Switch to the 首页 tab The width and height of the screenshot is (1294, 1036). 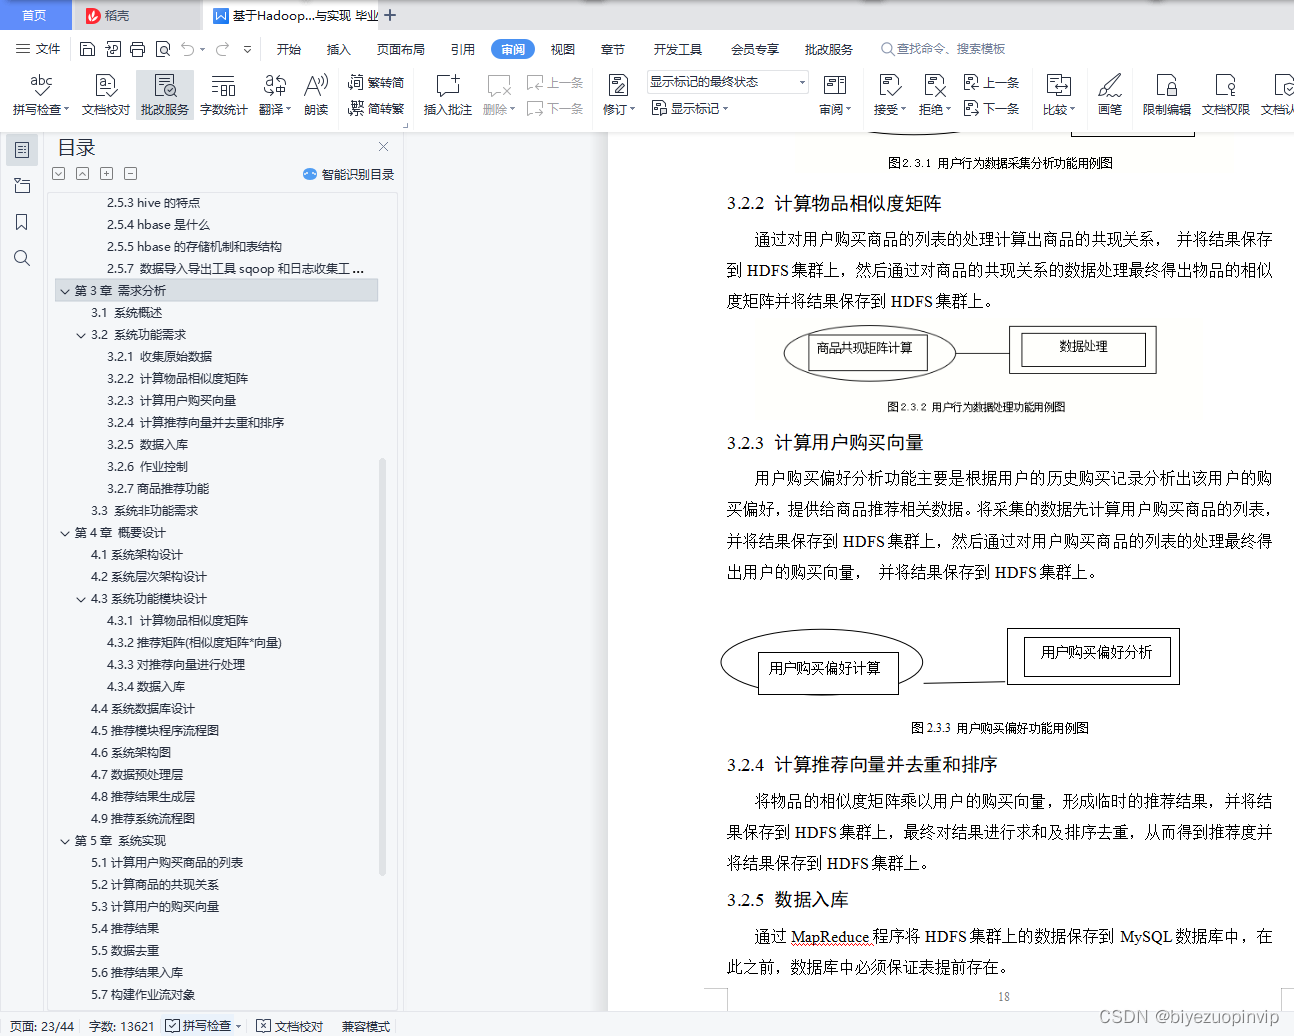tap(34, 15)
